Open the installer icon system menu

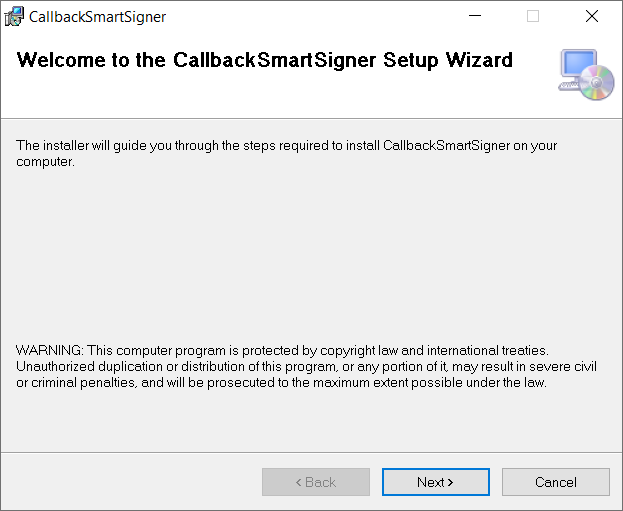click(x=14, y=16)
